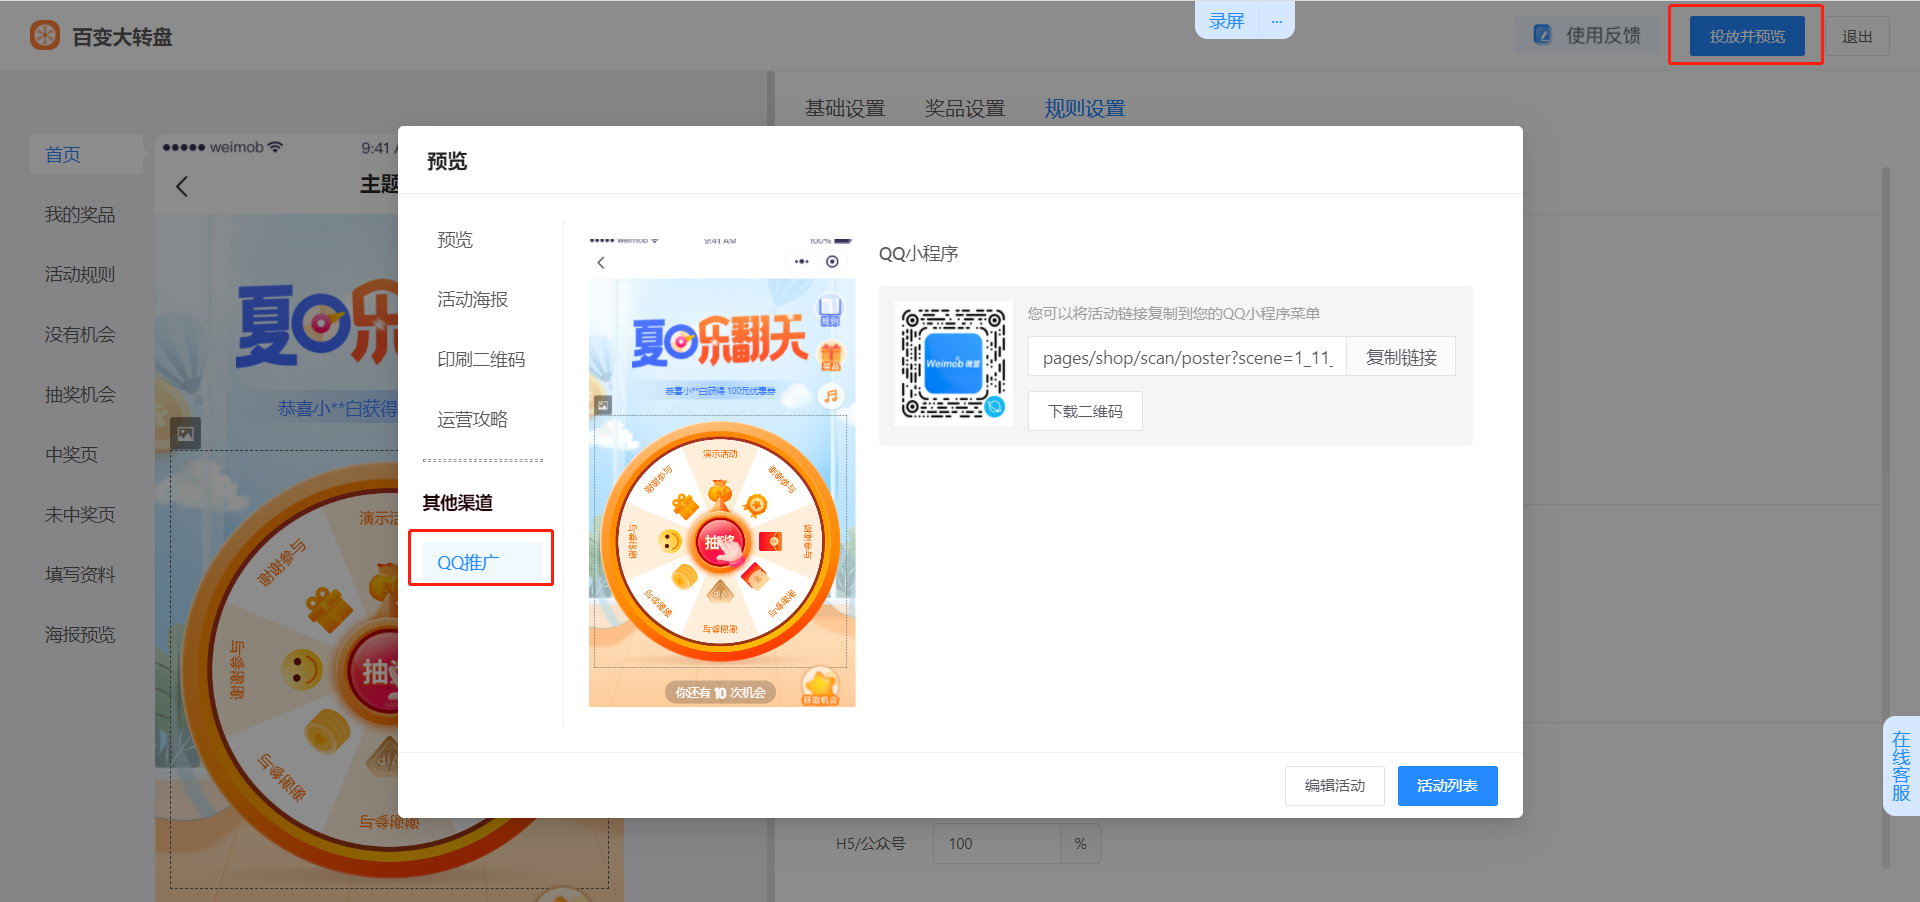Viewport: 1920px width, 902px height.
Task: Switch to the 运营攻略 menu item
Action: point(472,419)
